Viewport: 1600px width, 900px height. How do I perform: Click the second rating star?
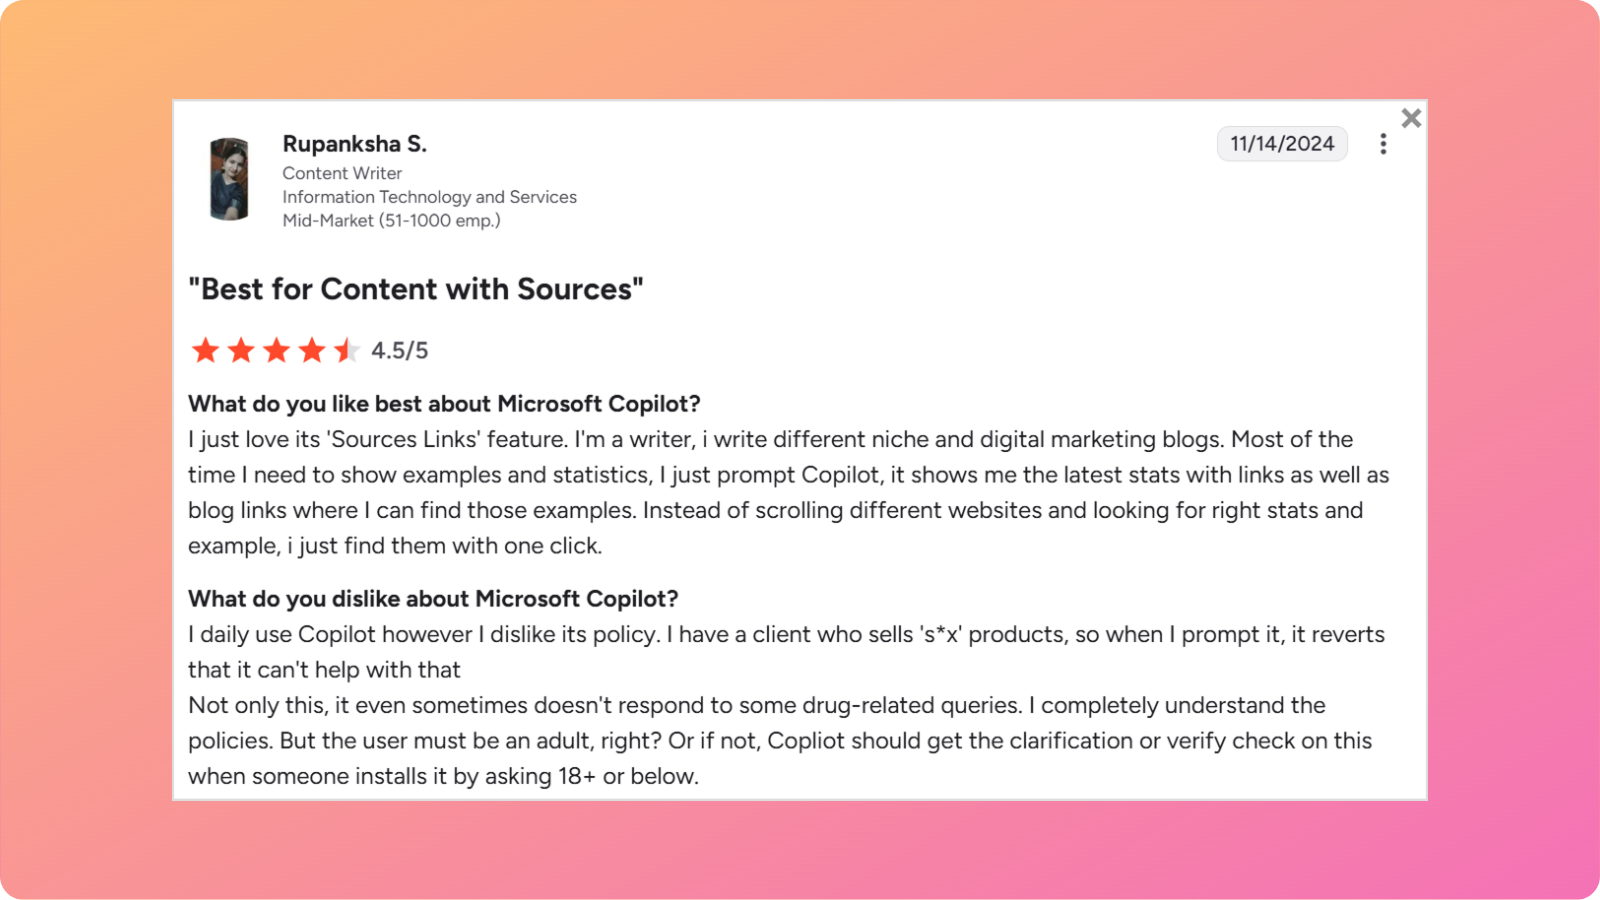pos(241,350)
